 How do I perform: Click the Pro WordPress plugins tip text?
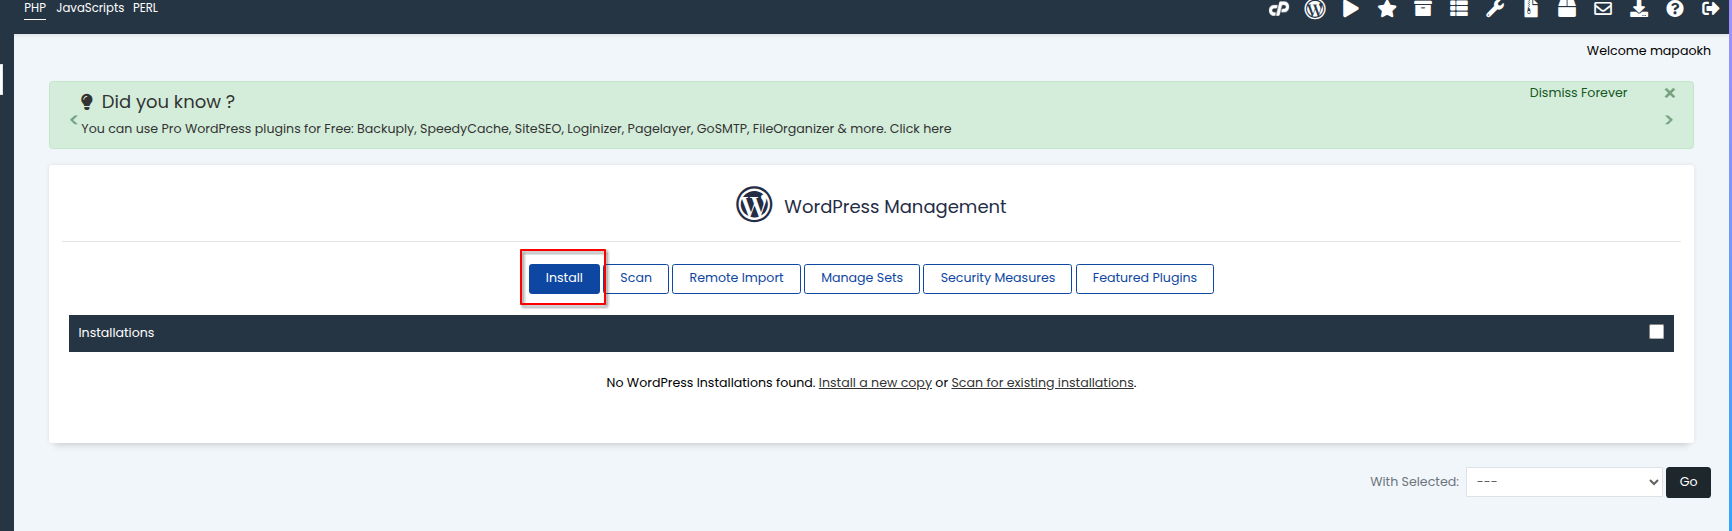point(516,129)
